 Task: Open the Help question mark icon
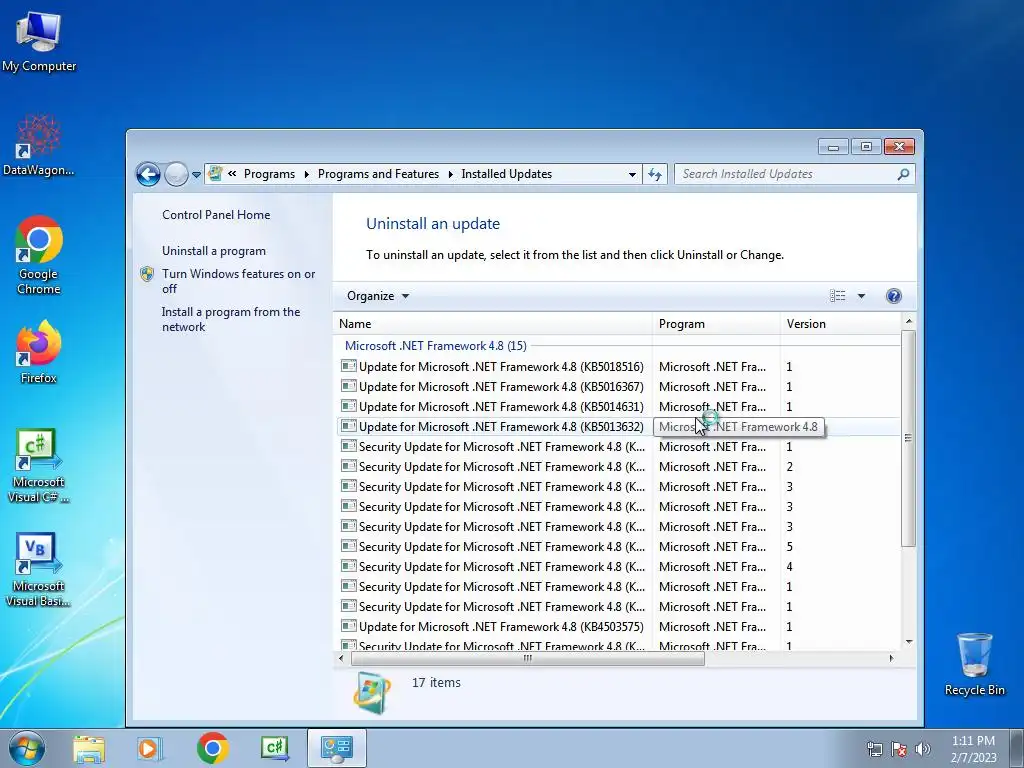tap(893, 296)
